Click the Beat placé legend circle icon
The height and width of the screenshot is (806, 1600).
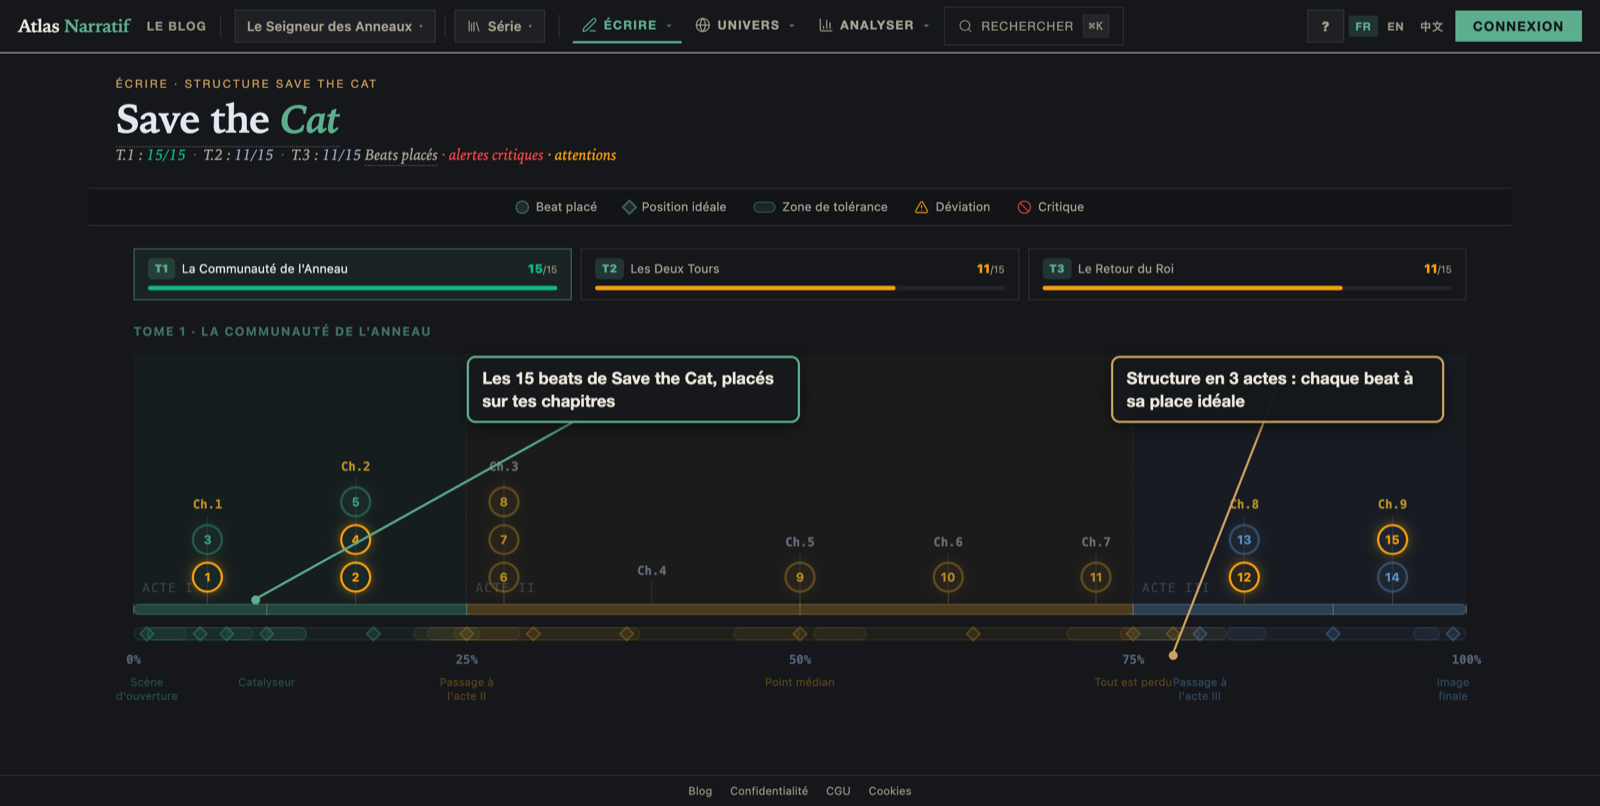pyautogui.click(x=522, y=207)
